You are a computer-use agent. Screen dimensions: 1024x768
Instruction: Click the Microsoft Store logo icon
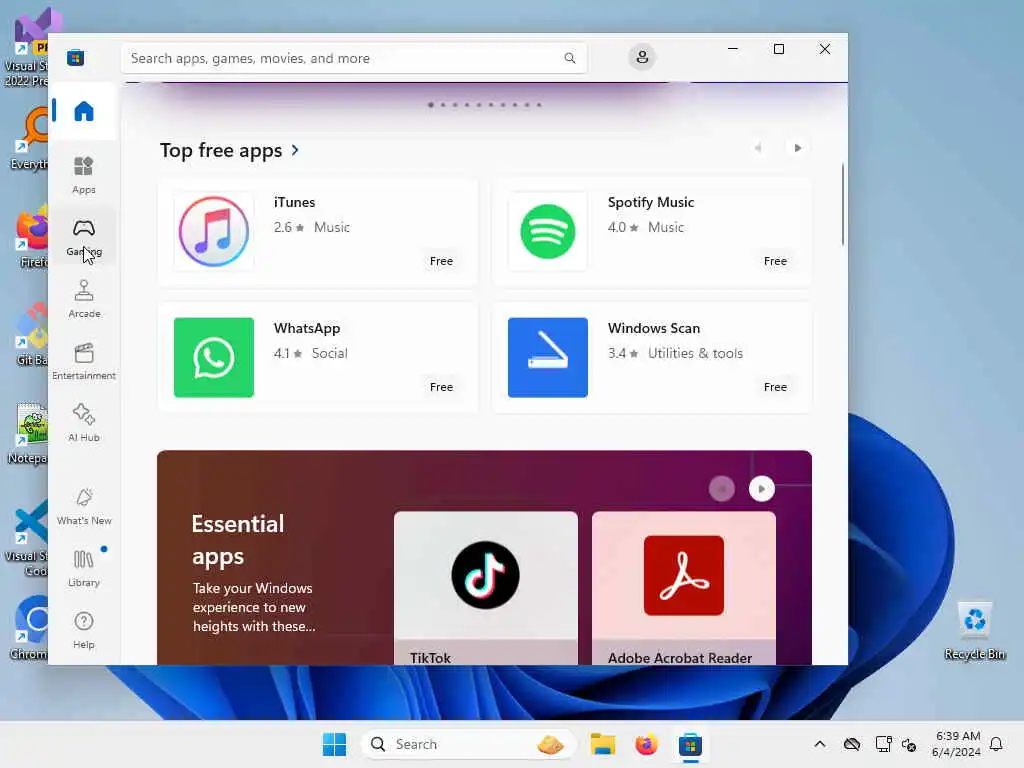pos(75,58)
